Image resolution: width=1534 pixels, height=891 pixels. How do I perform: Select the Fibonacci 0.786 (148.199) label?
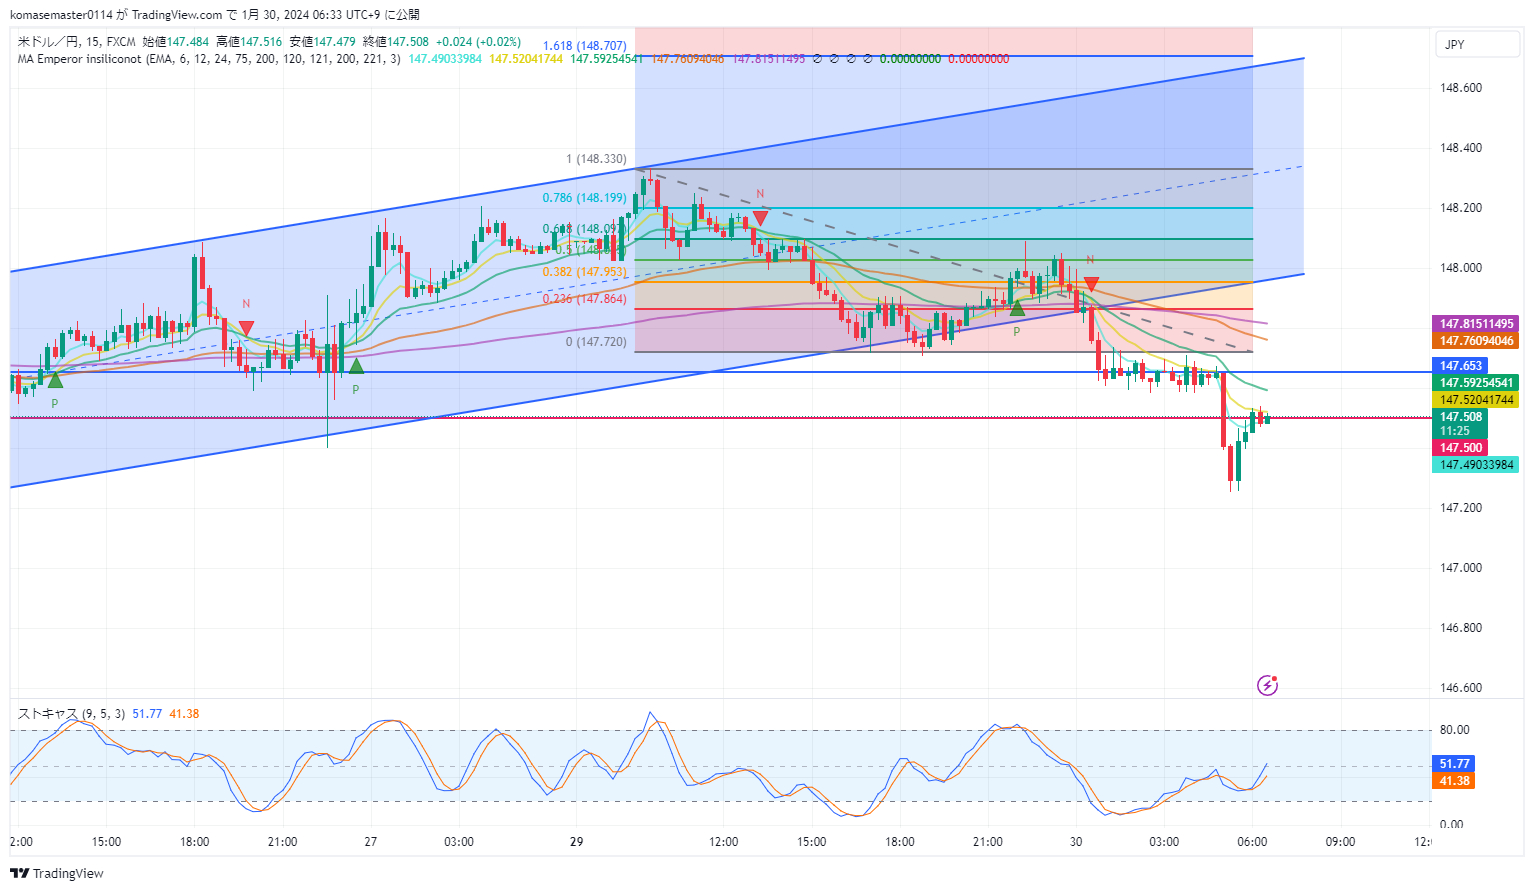(585, 198)
